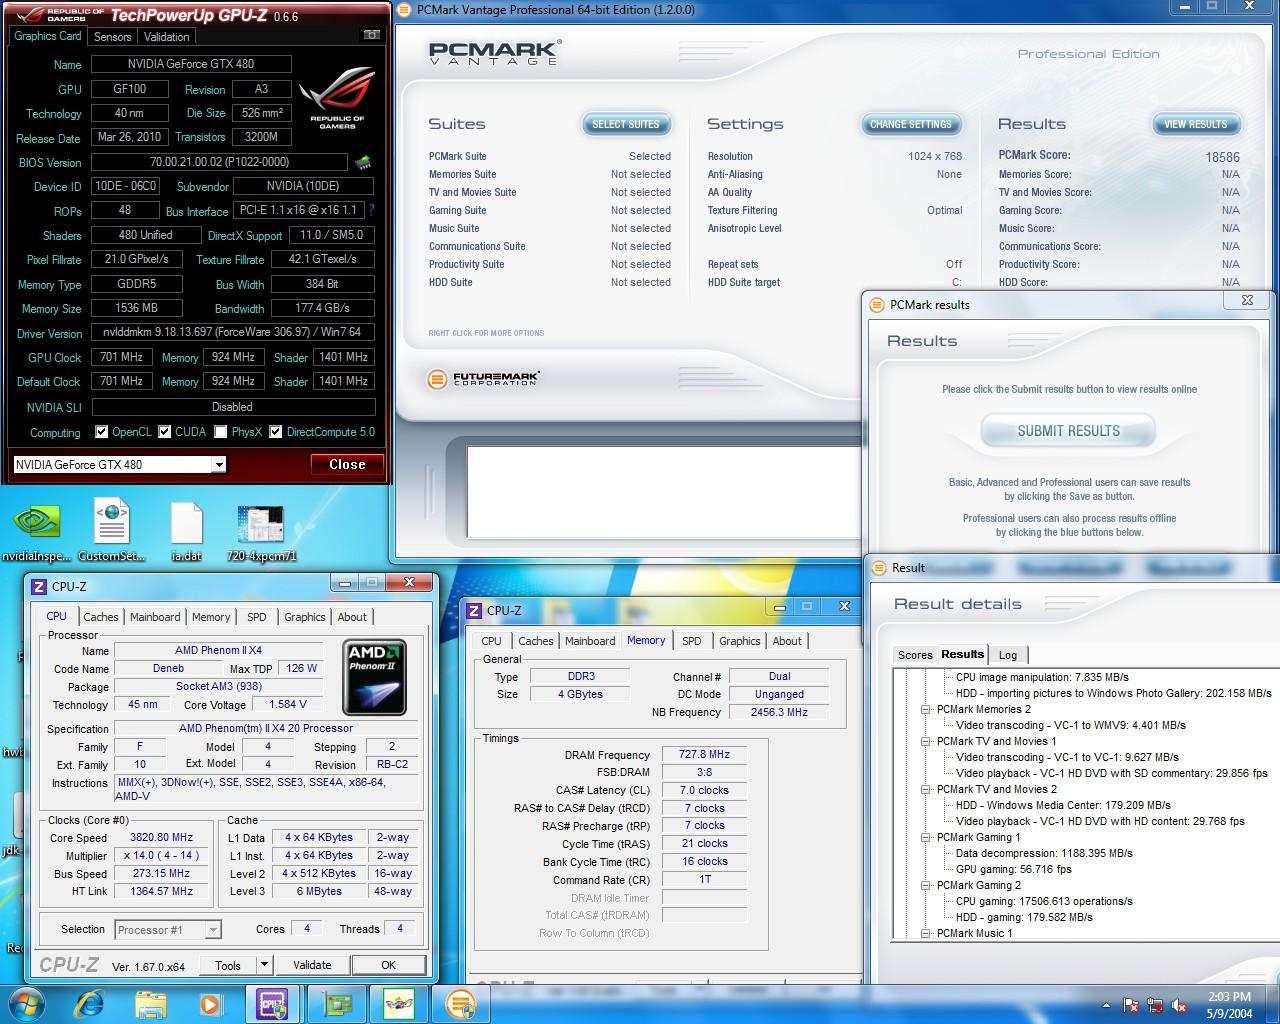Open the NVIDIA GeForce GTX 480 card dropdown

tap(218, 465)
